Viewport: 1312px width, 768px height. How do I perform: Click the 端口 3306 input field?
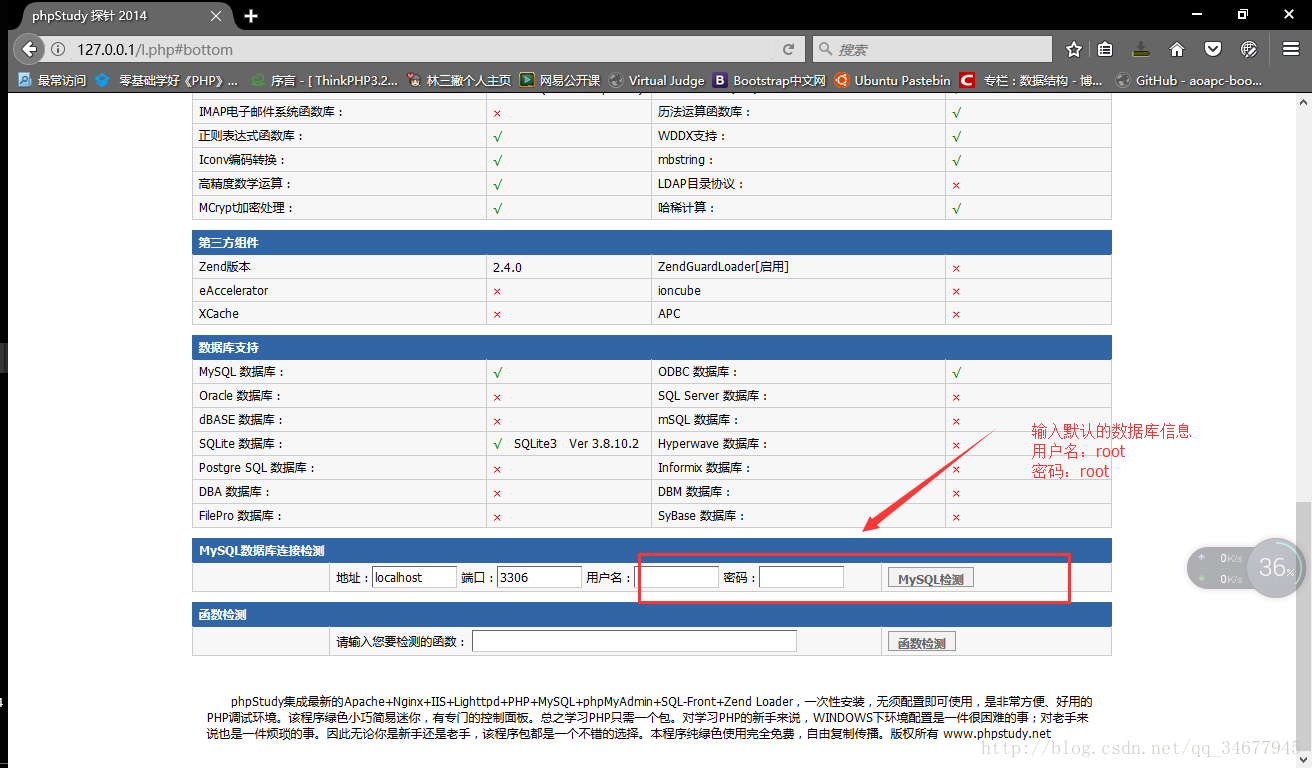coord(539,577)
